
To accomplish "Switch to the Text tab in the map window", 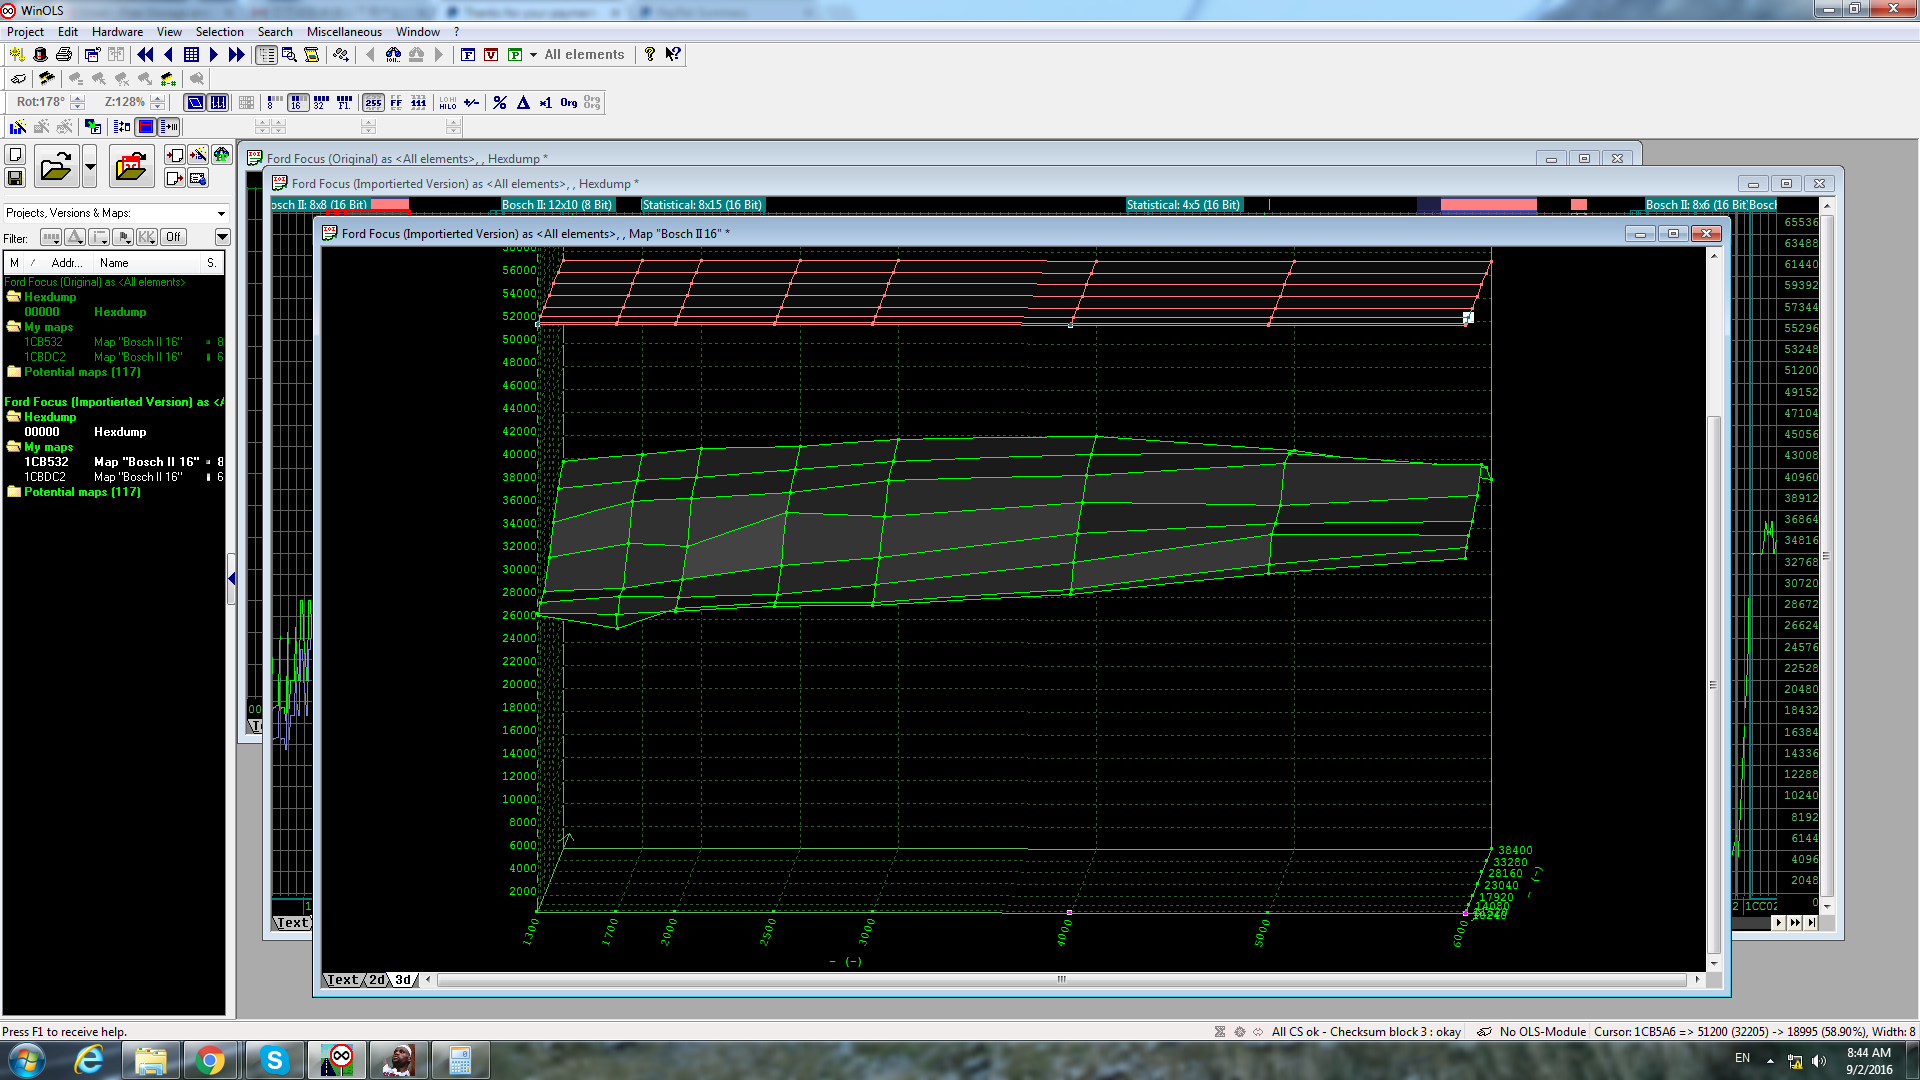I will [x=343, y=980].
